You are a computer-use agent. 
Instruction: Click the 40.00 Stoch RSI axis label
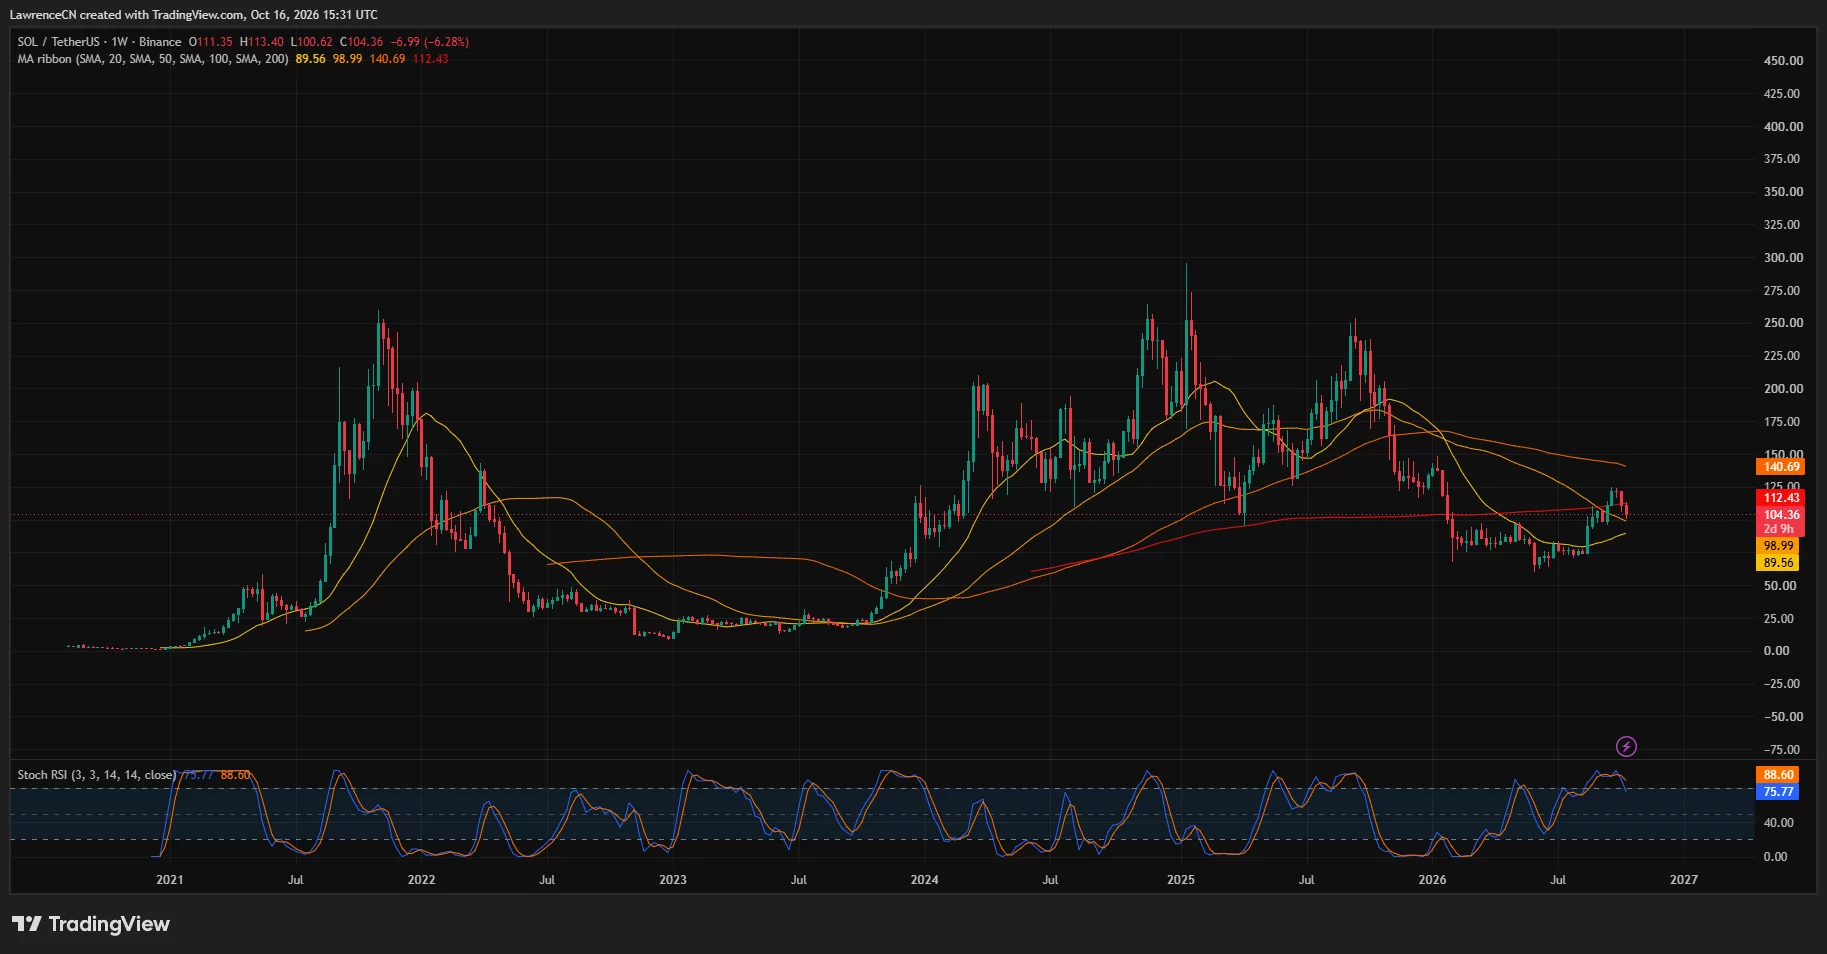[x=1778, y=823]
